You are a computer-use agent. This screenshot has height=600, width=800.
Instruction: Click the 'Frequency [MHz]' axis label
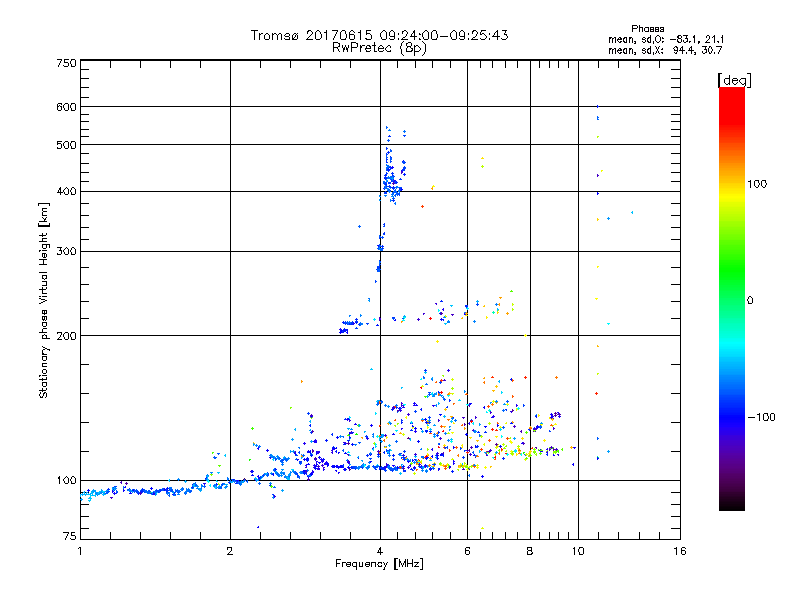click(379, 564)
